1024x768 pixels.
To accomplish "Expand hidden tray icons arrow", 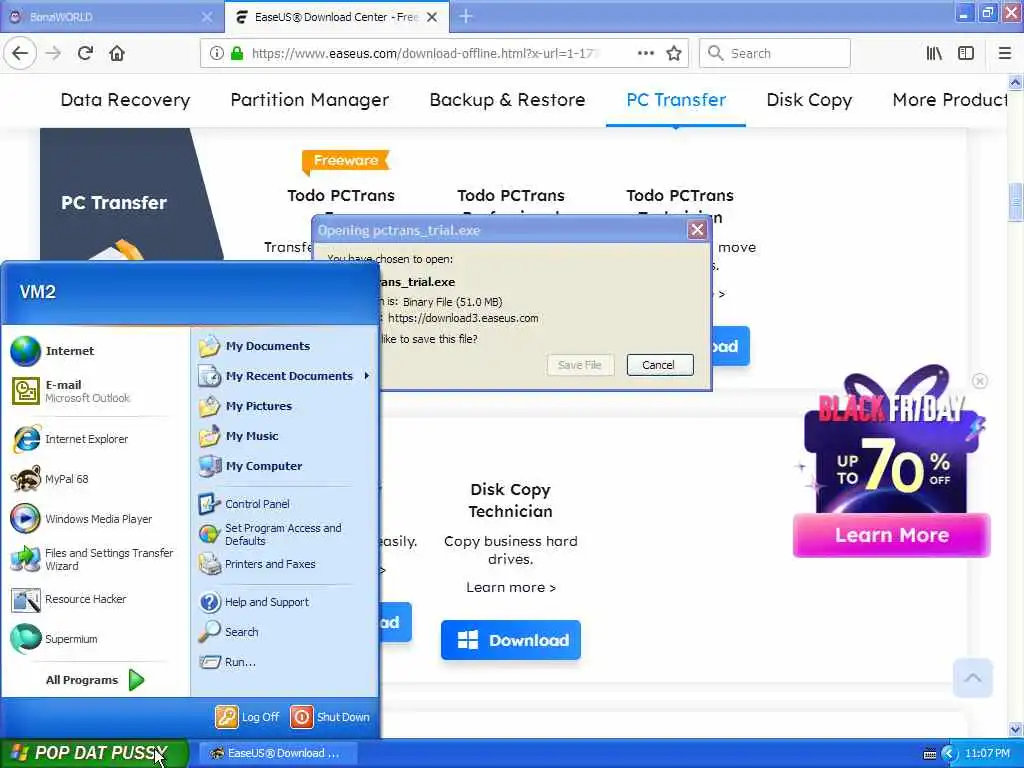I will point(949,754).
